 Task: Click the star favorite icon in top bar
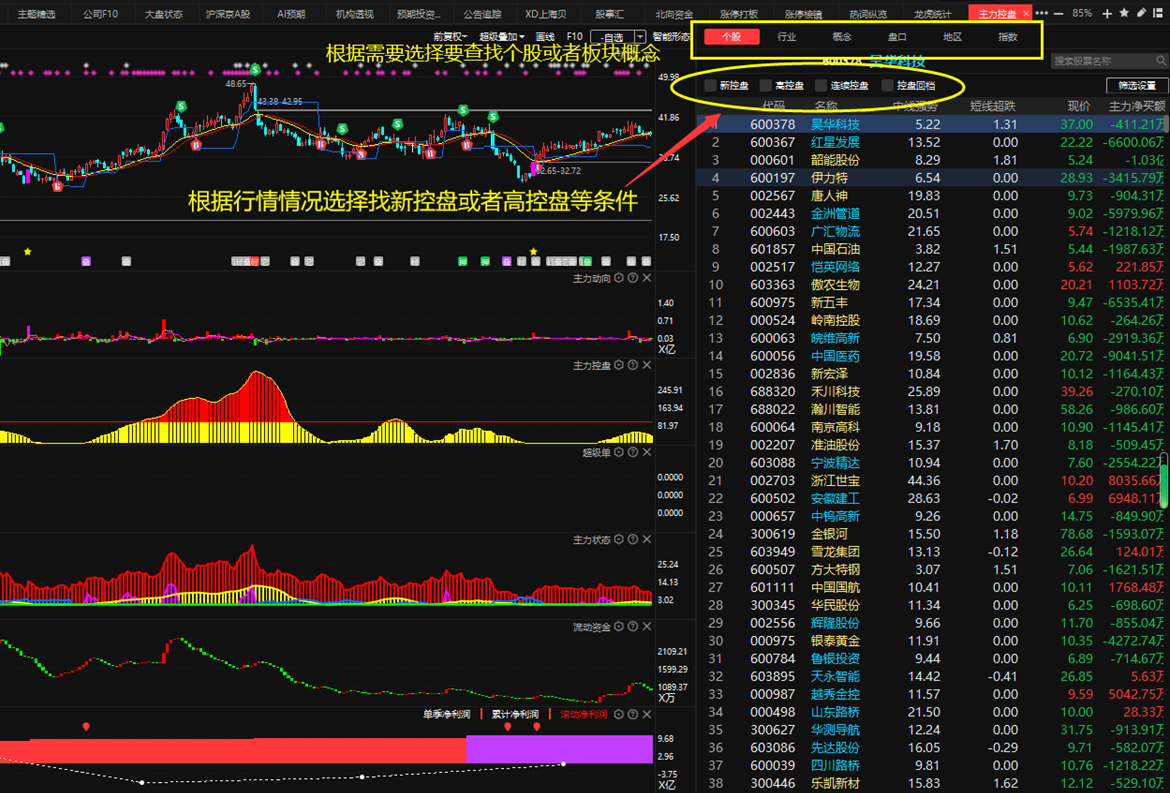pyautogui.click(x=1124, y=13)
